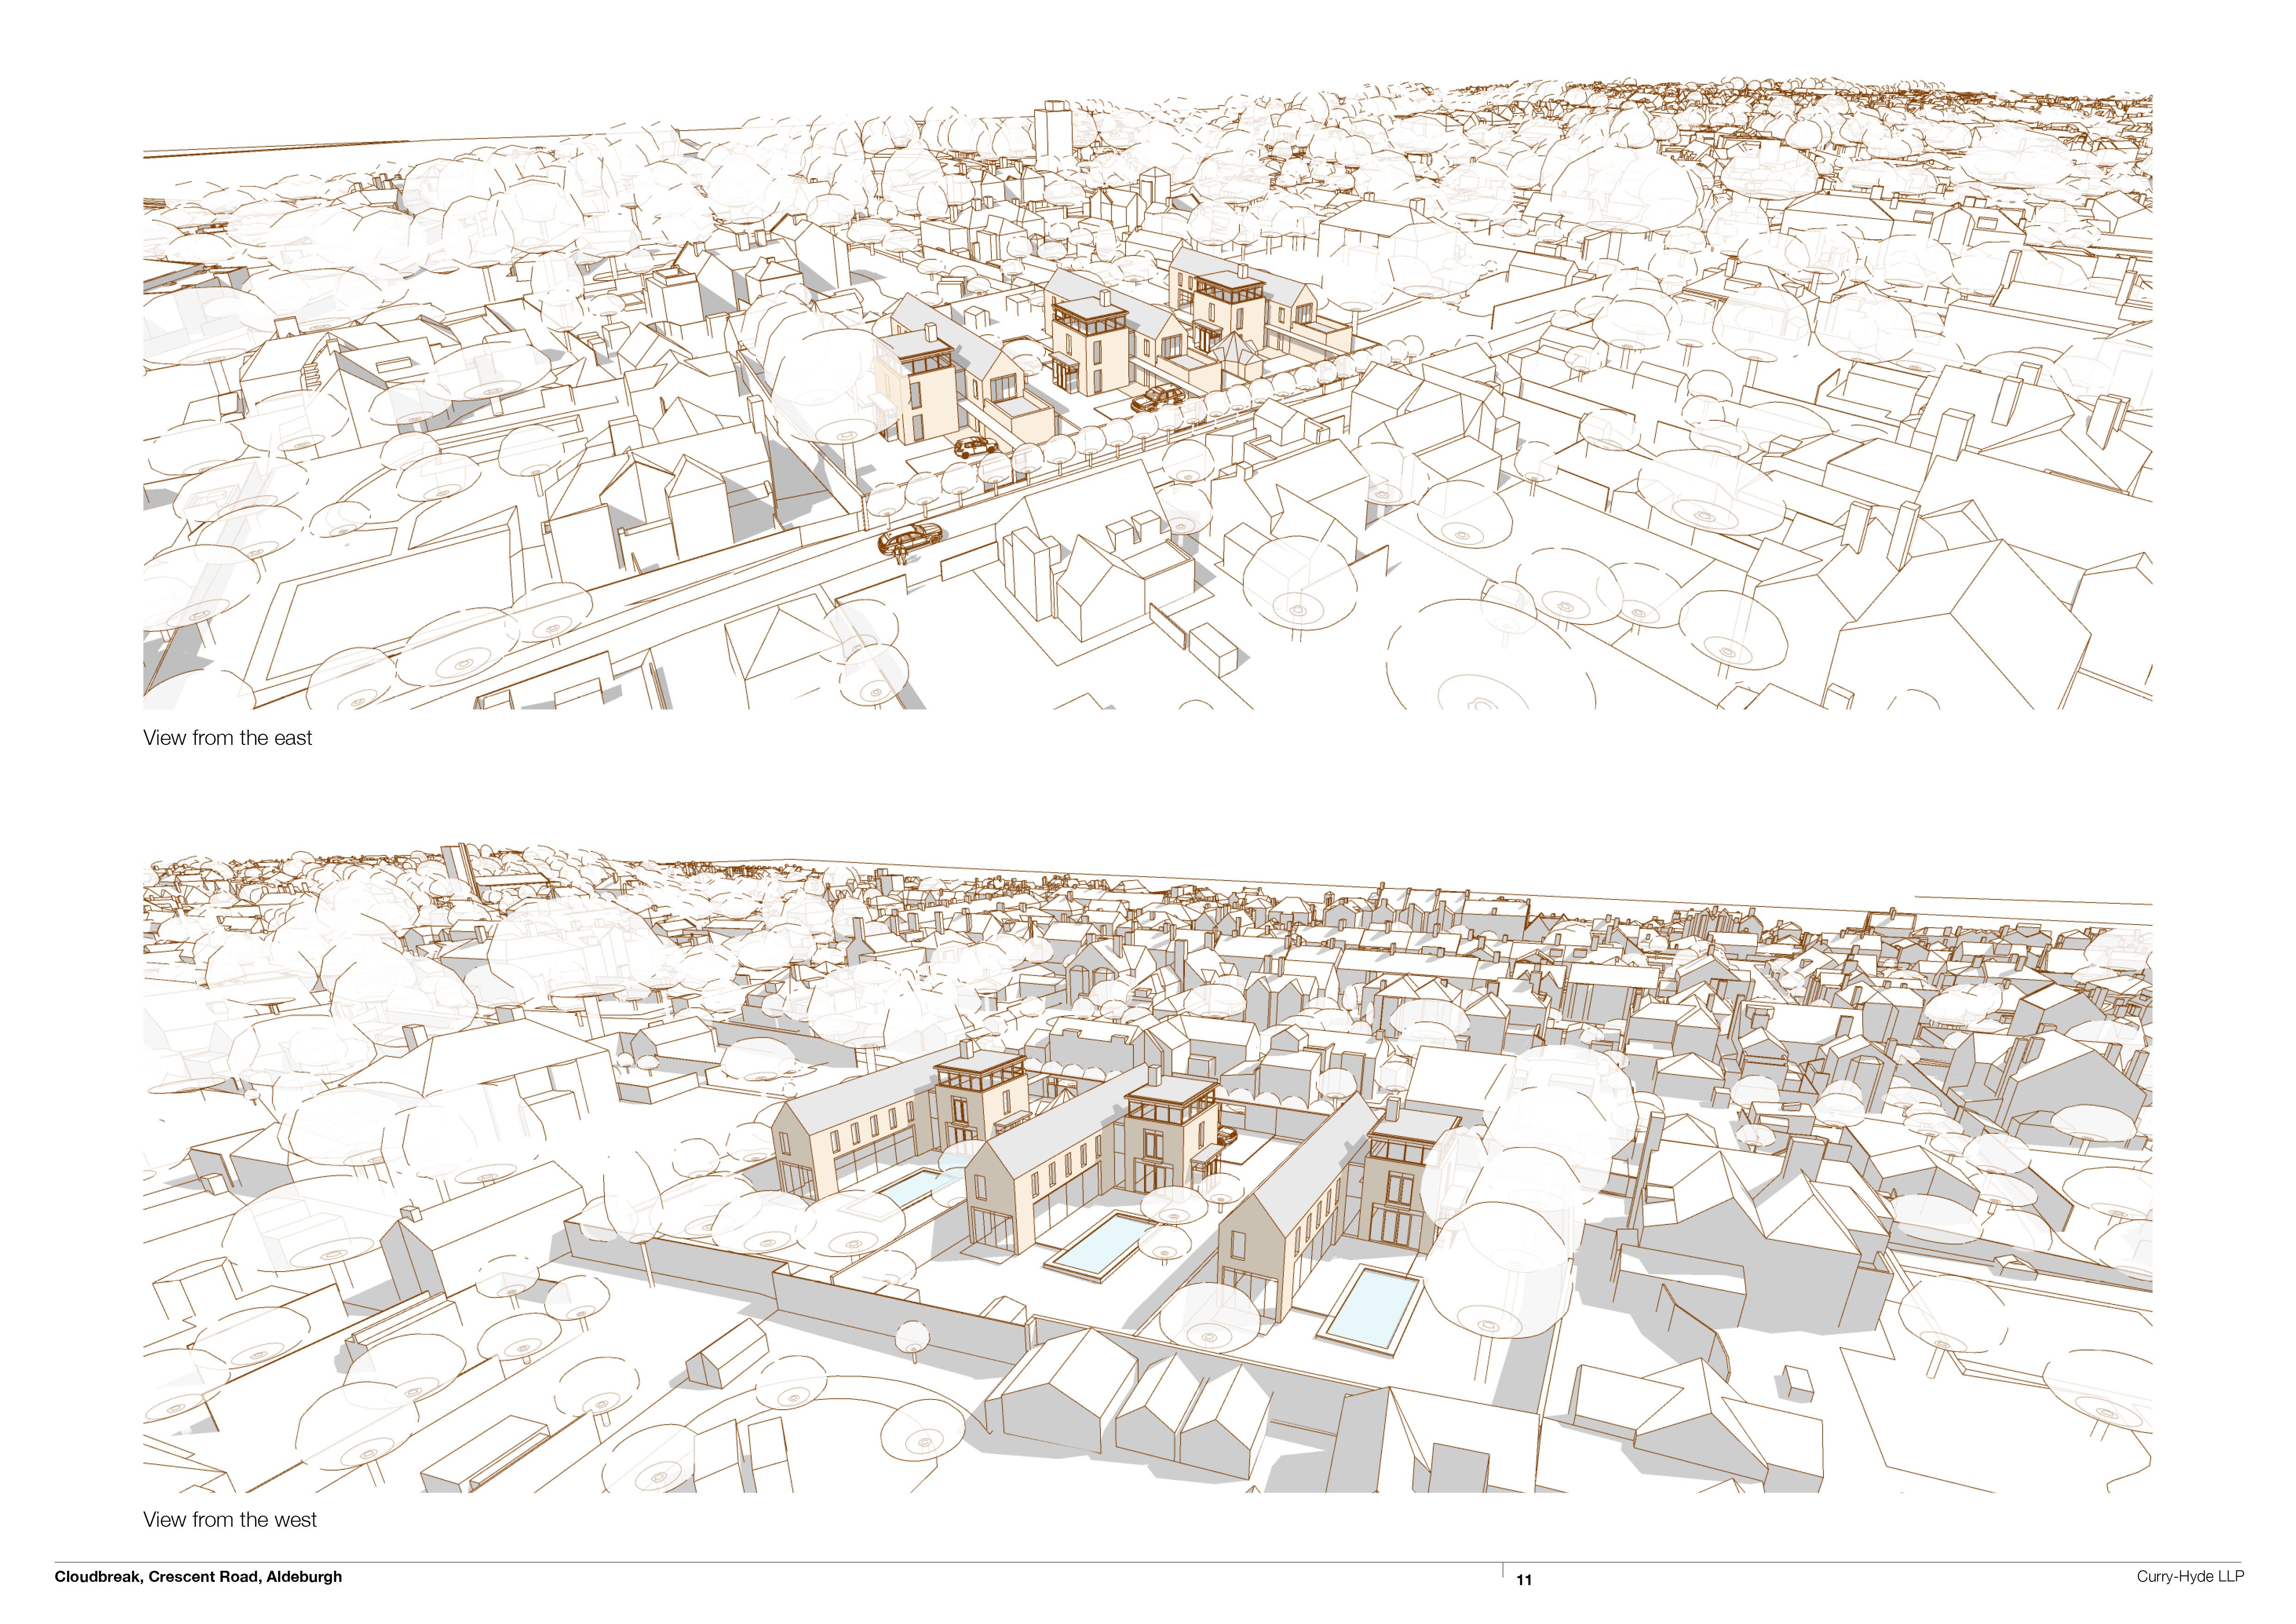The height and width of the screenshot is (1624, 2296).
Task: Click the 'View from the west' caption
Action: point(229,1520)
